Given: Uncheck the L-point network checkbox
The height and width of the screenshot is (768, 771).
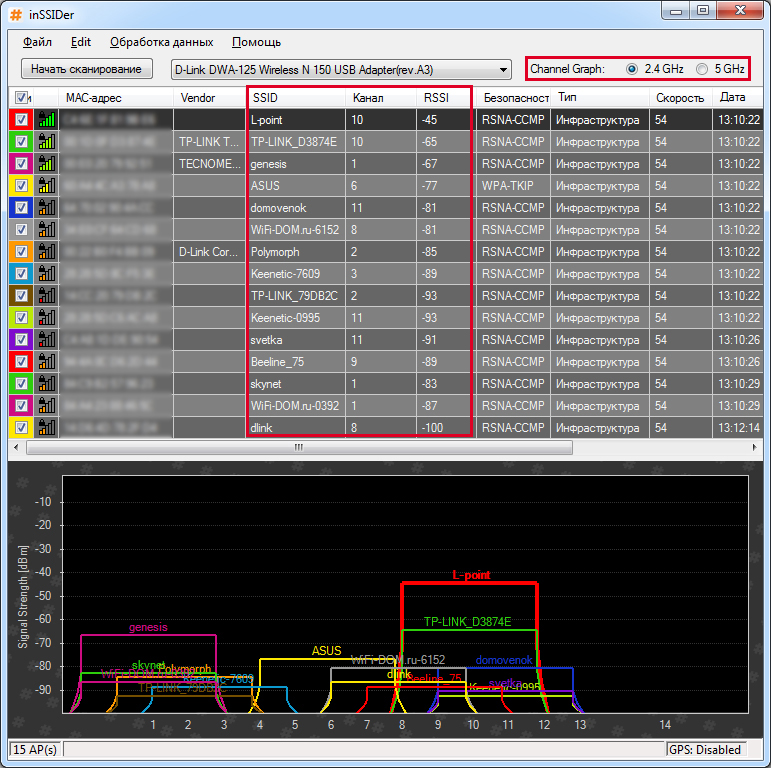Looking at the screenshot, I should (x=21, y=119).
